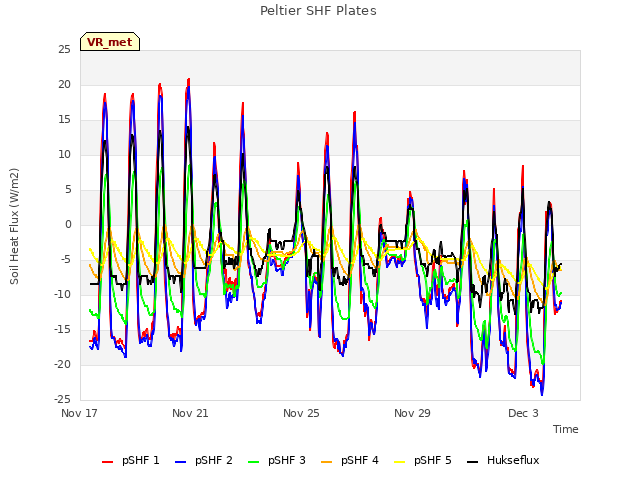This screenshot has height=480, width=640.
Task: Click the Nov 29 x-axis tick label
Action: (x=412, y=413)
